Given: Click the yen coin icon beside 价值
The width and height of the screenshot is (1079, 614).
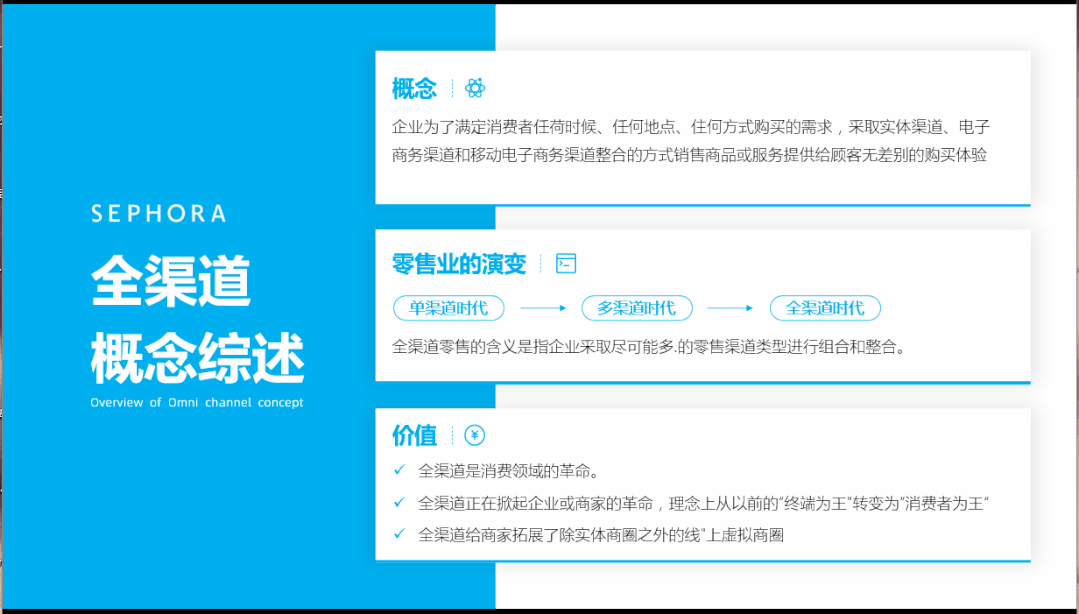Looking at the screenshot, I should (475, 435).
